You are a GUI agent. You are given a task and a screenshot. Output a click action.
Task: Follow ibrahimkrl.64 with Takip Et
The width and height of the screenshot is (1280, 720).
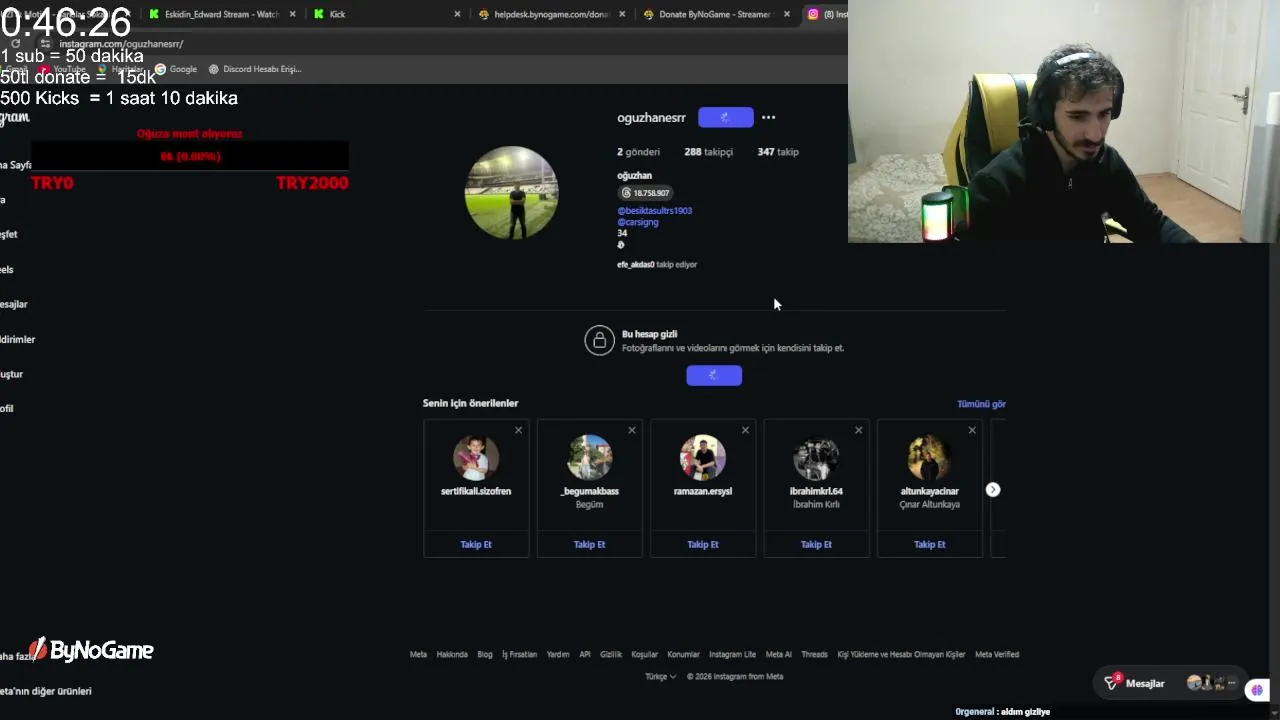pyautogui.click(x=816, y=544)
